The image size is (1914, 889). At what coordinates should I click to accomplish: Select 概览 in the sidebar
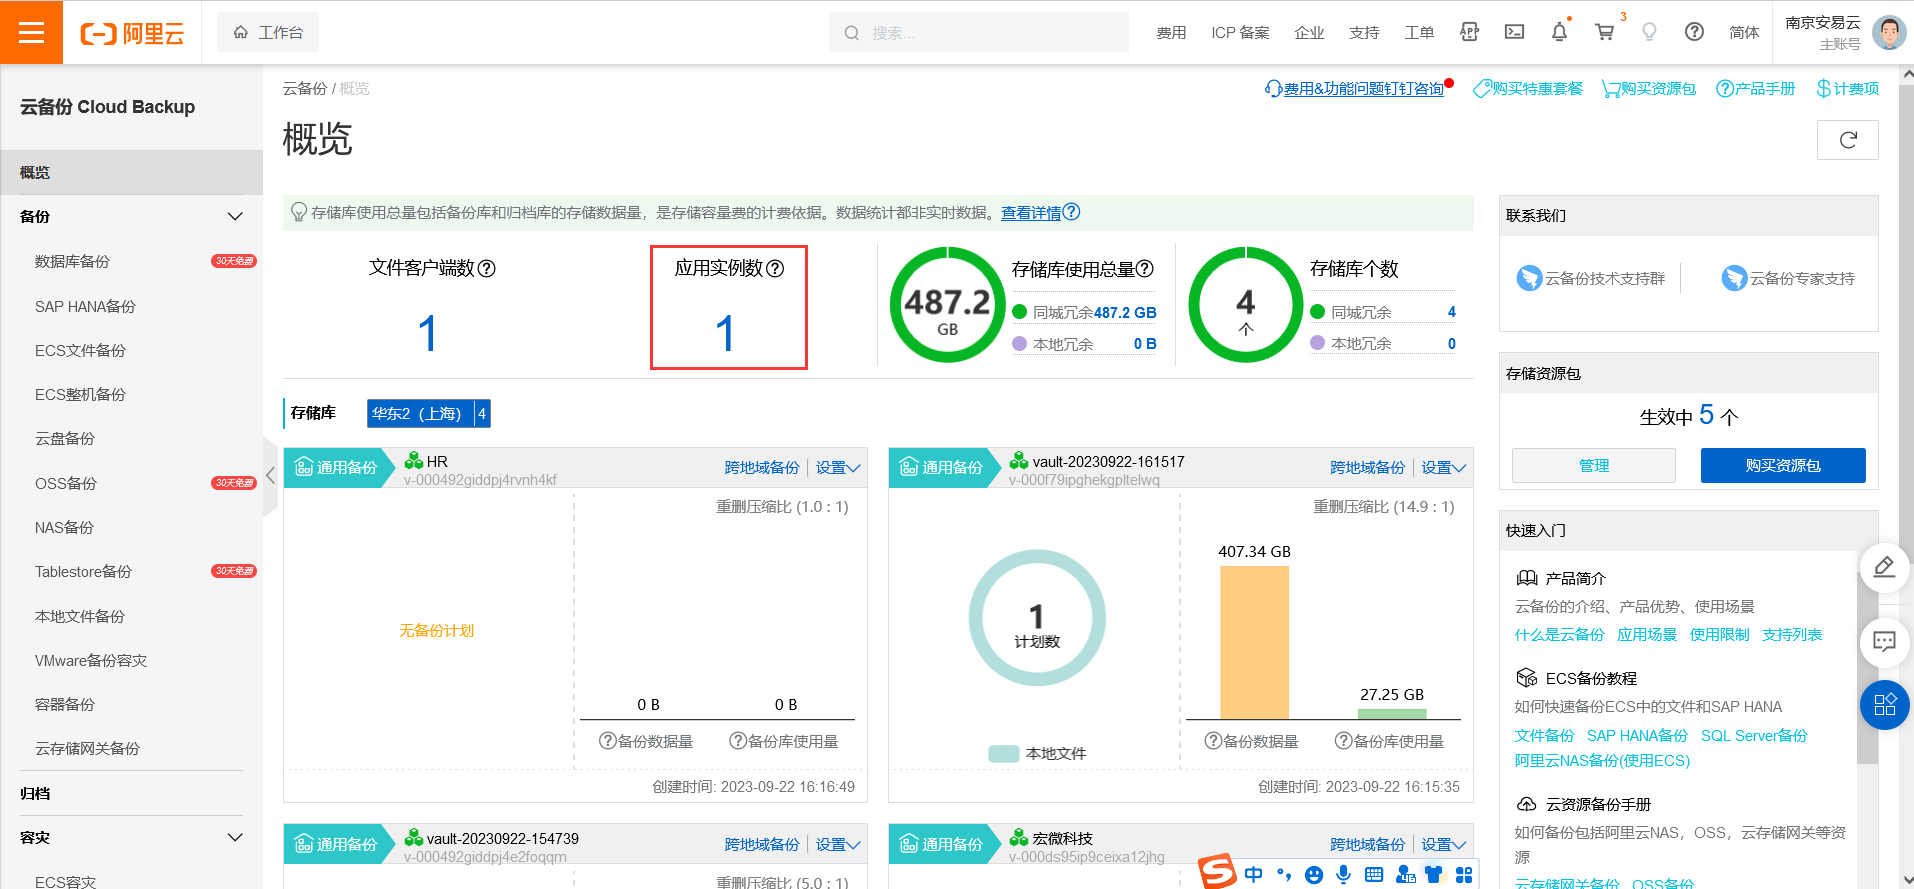click(131, 172)
